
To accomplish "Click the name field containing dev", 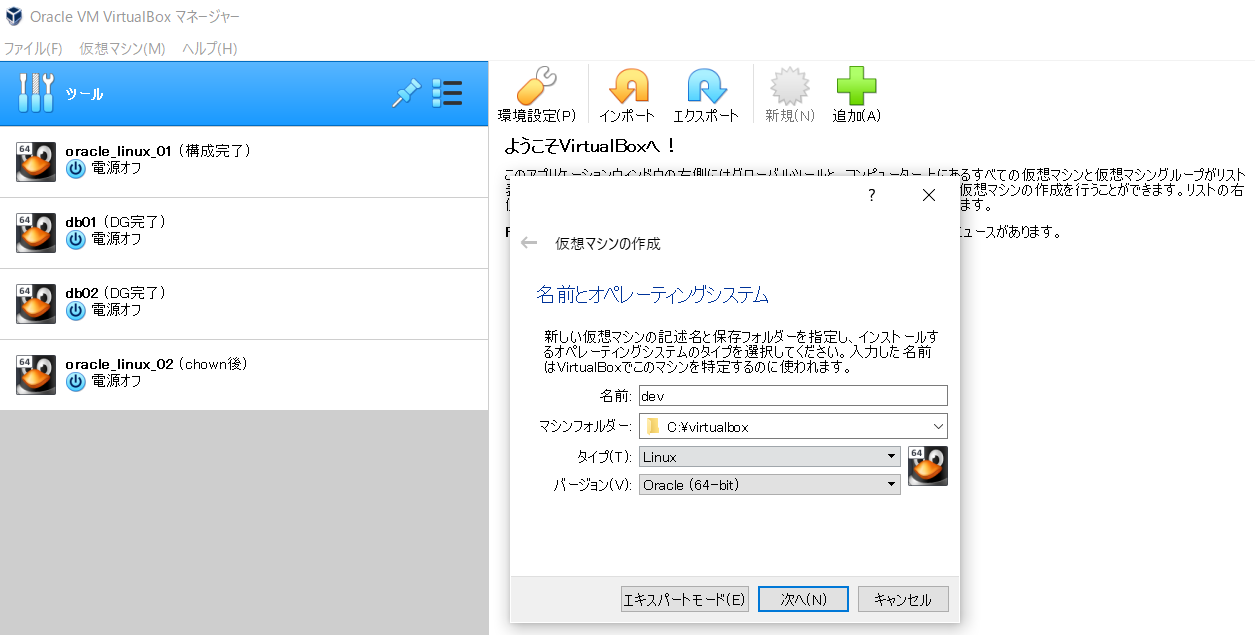I will click(x=793, y=396).
